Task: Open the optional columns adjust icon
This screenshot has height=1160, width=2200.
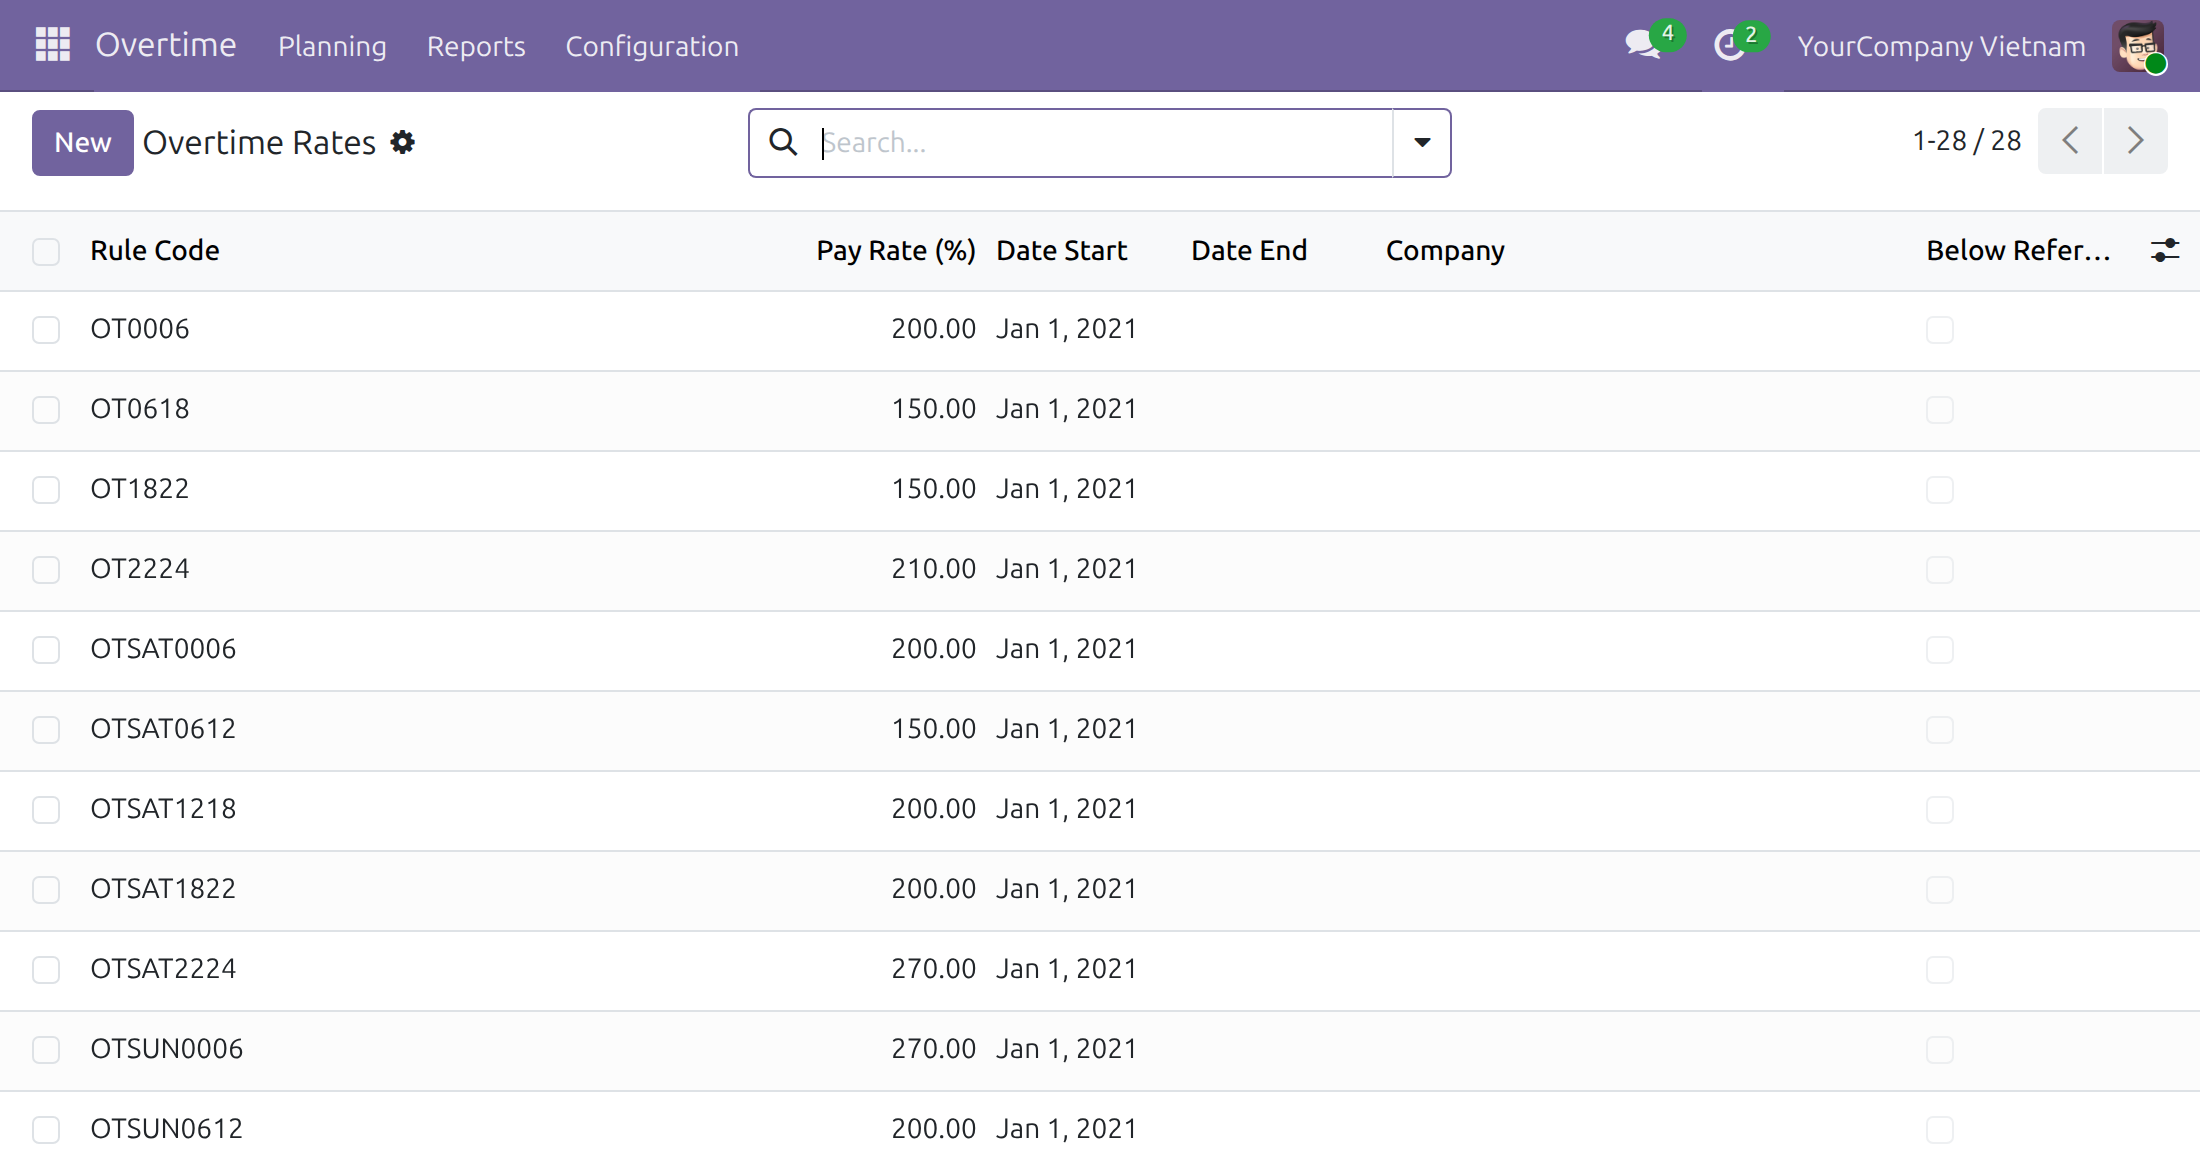Action: pyautogui.click(x=2165, y=250)
